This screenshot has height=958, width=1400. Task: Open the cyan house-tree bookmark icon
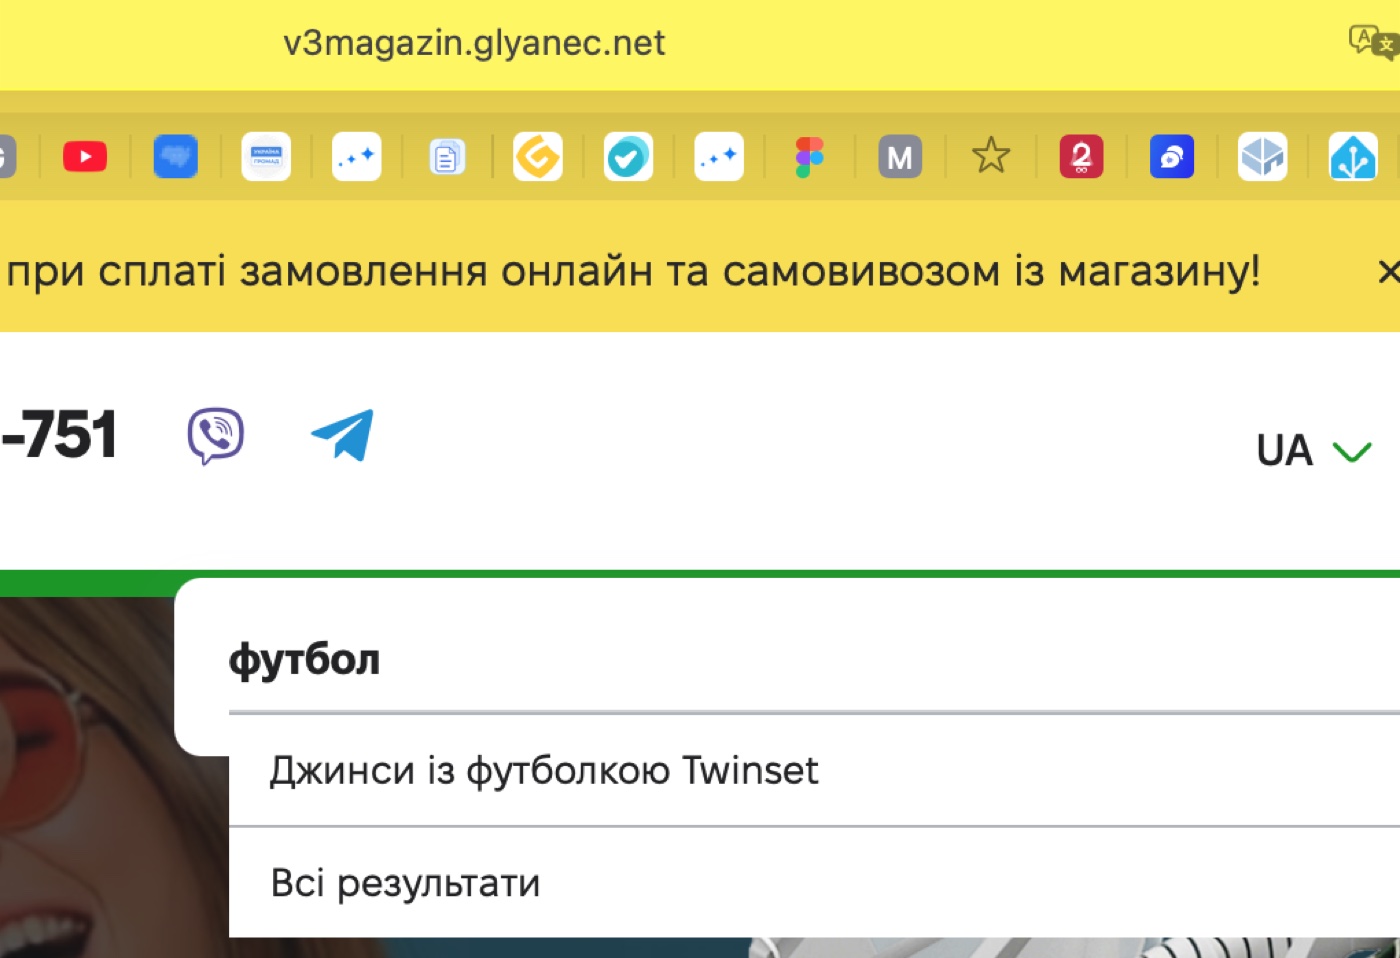pos(1353,157)
